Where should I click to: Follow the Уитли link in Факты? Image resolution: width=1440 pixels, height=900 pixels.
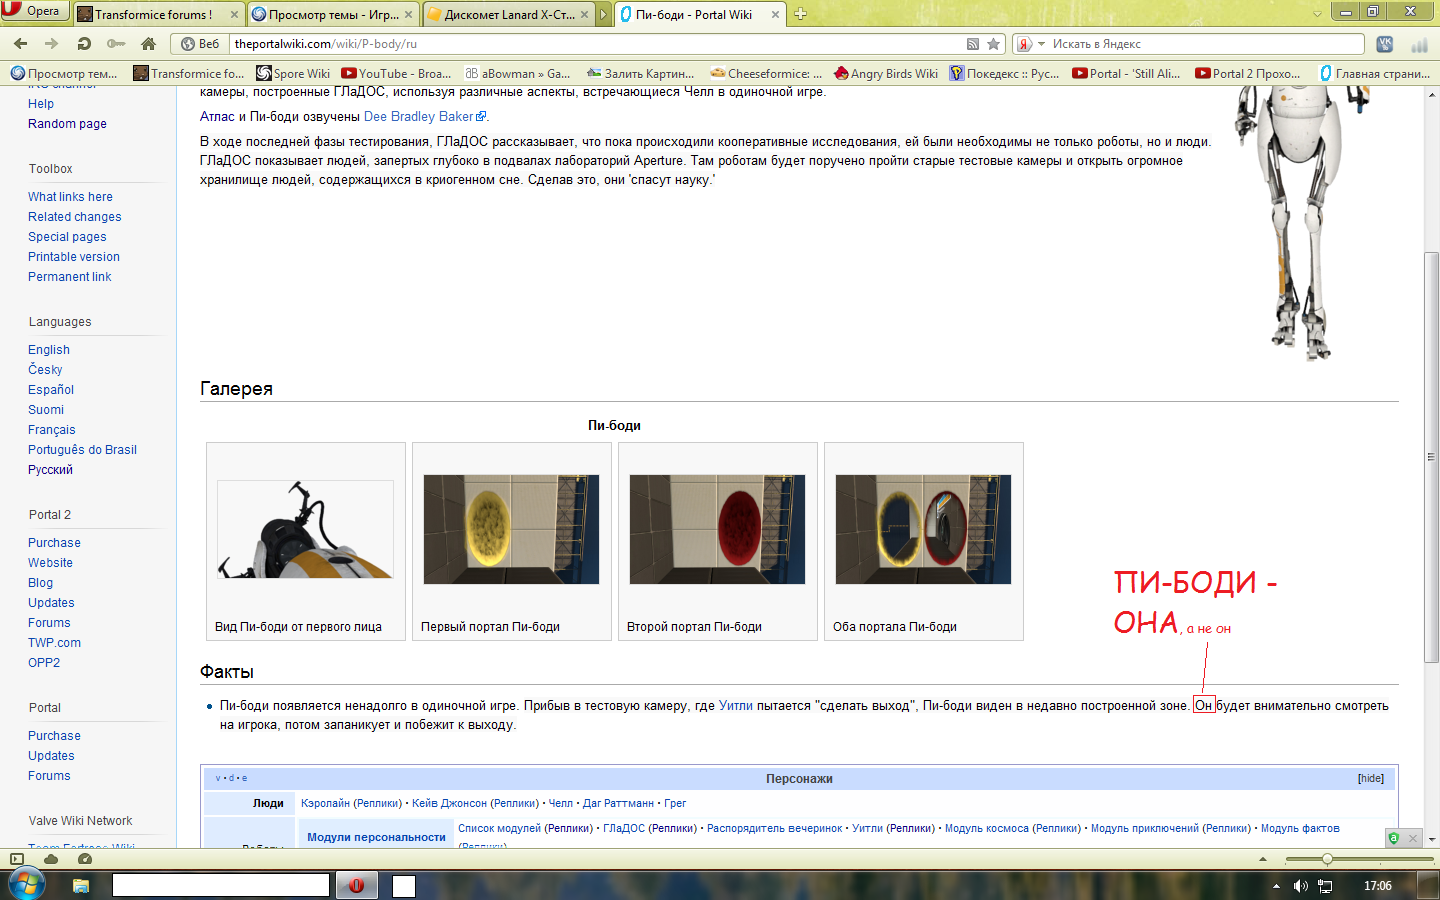(736, 706)
